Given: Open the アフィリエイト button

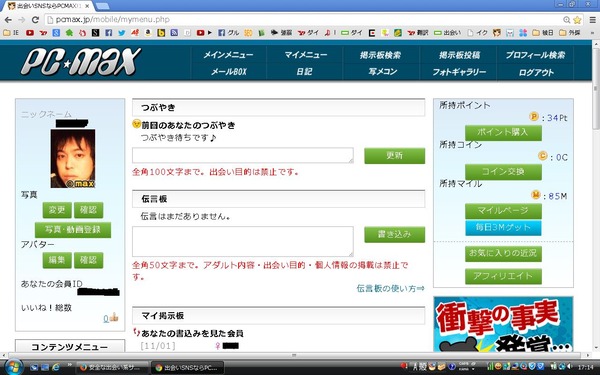Looking at the screenshot, I should click(503, 276).
